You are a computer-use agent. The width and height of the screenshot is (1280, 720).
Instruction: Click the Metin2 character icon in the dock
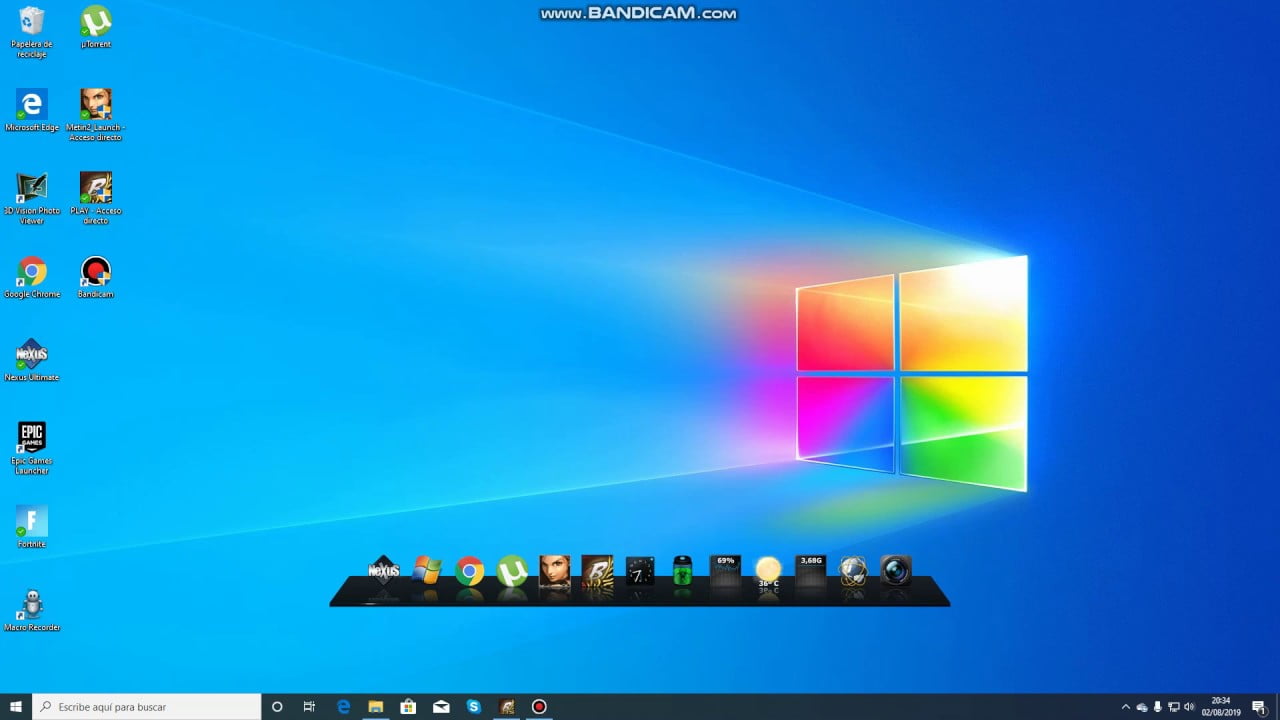(555, 571)
